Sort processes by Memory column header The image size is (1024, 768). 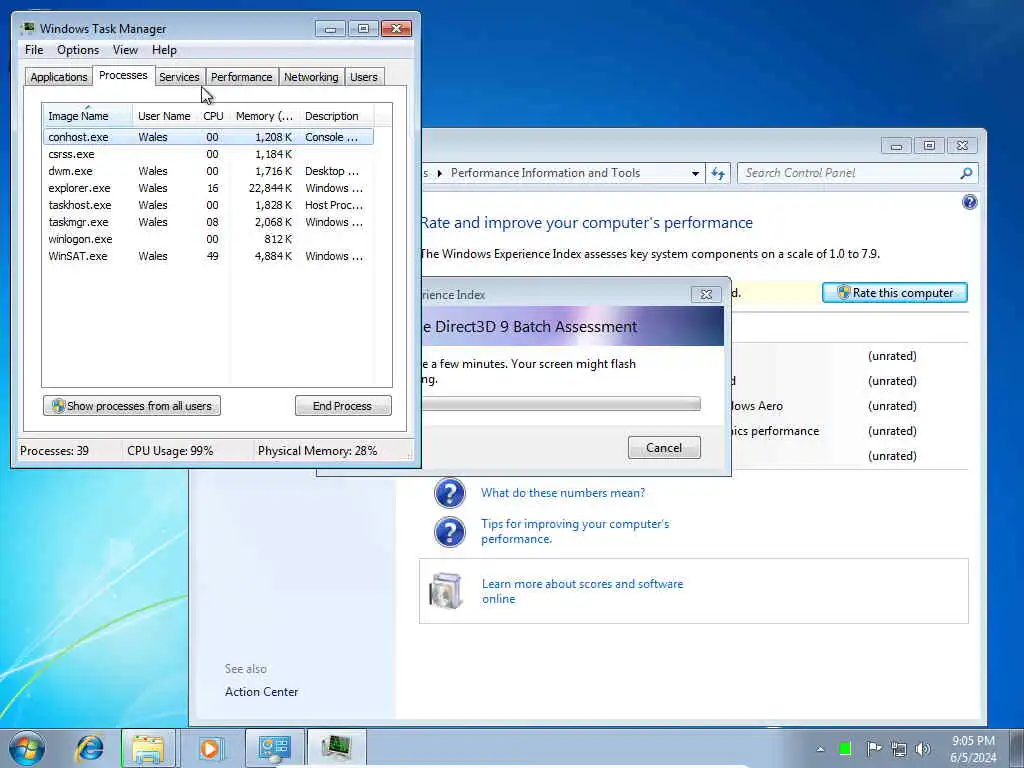(x=264, y=116)
